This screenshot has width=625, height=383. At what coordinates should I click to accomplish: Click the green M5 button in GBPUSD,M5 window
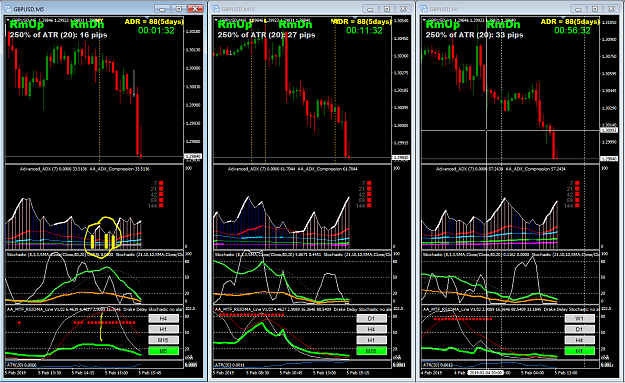(163, 351)
